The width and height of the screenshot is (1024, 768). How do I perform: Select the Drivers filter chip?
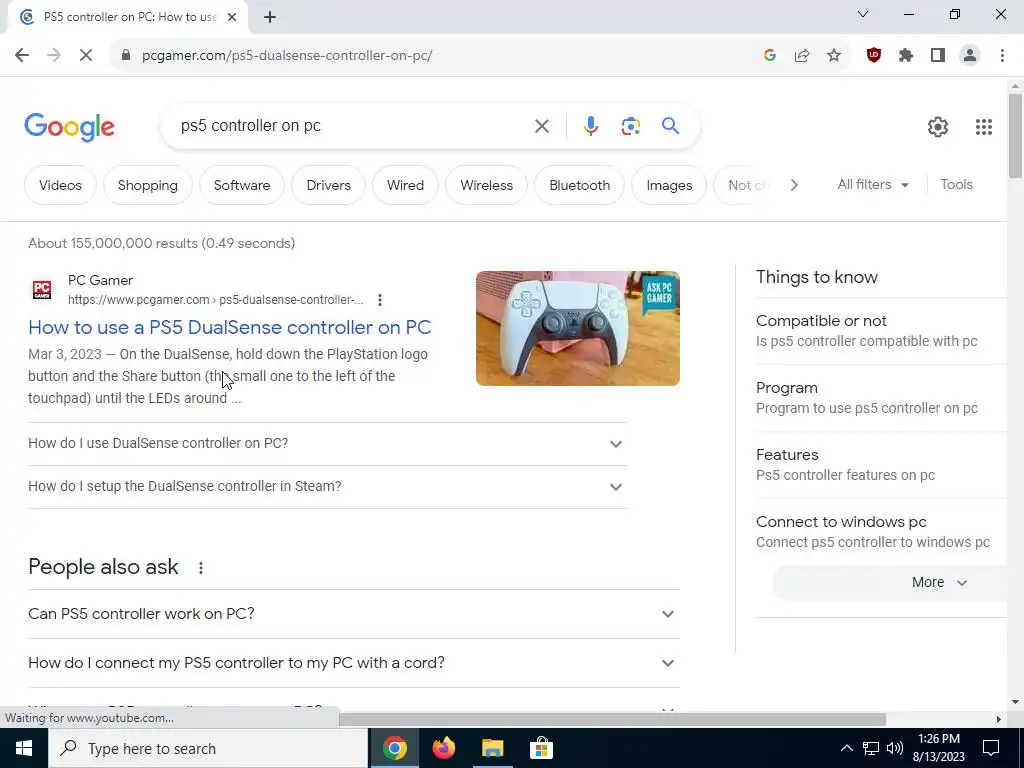pos(328,185)
